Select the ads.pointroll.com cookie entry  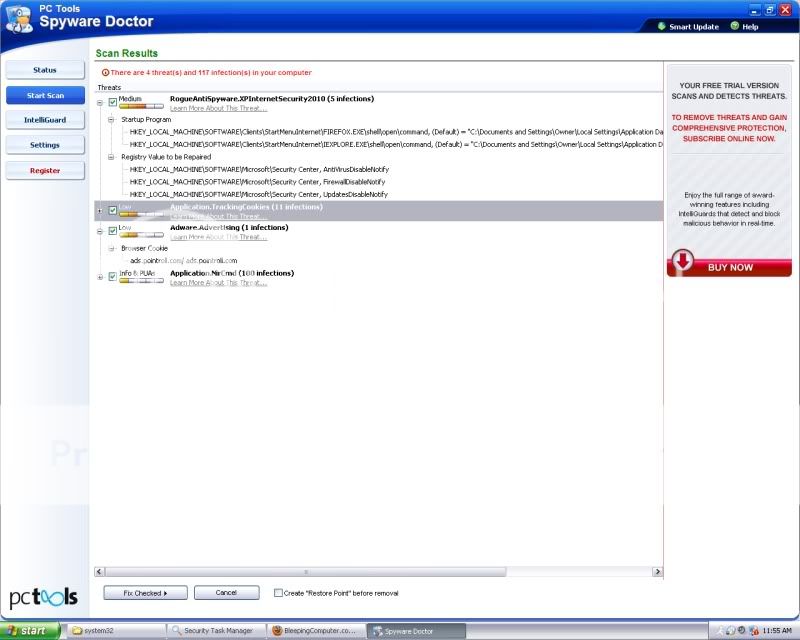tap(184, 261)
